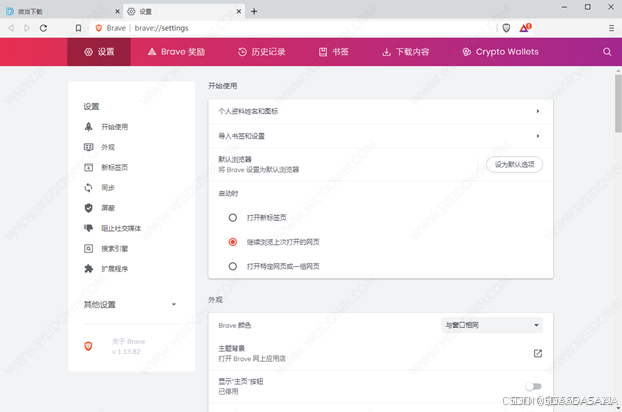The height and width of the screenshot is (412, 622).
Task: Close the 微当下载 tab
Action: click(x=117, y=11)
